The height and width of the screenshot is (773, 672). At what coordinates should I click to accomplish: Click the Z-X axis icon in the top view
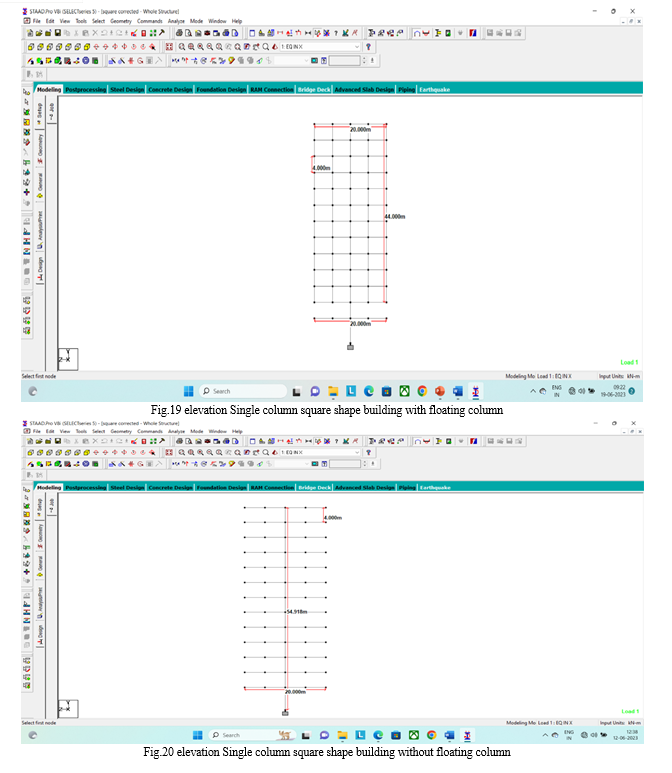(69, 357)
